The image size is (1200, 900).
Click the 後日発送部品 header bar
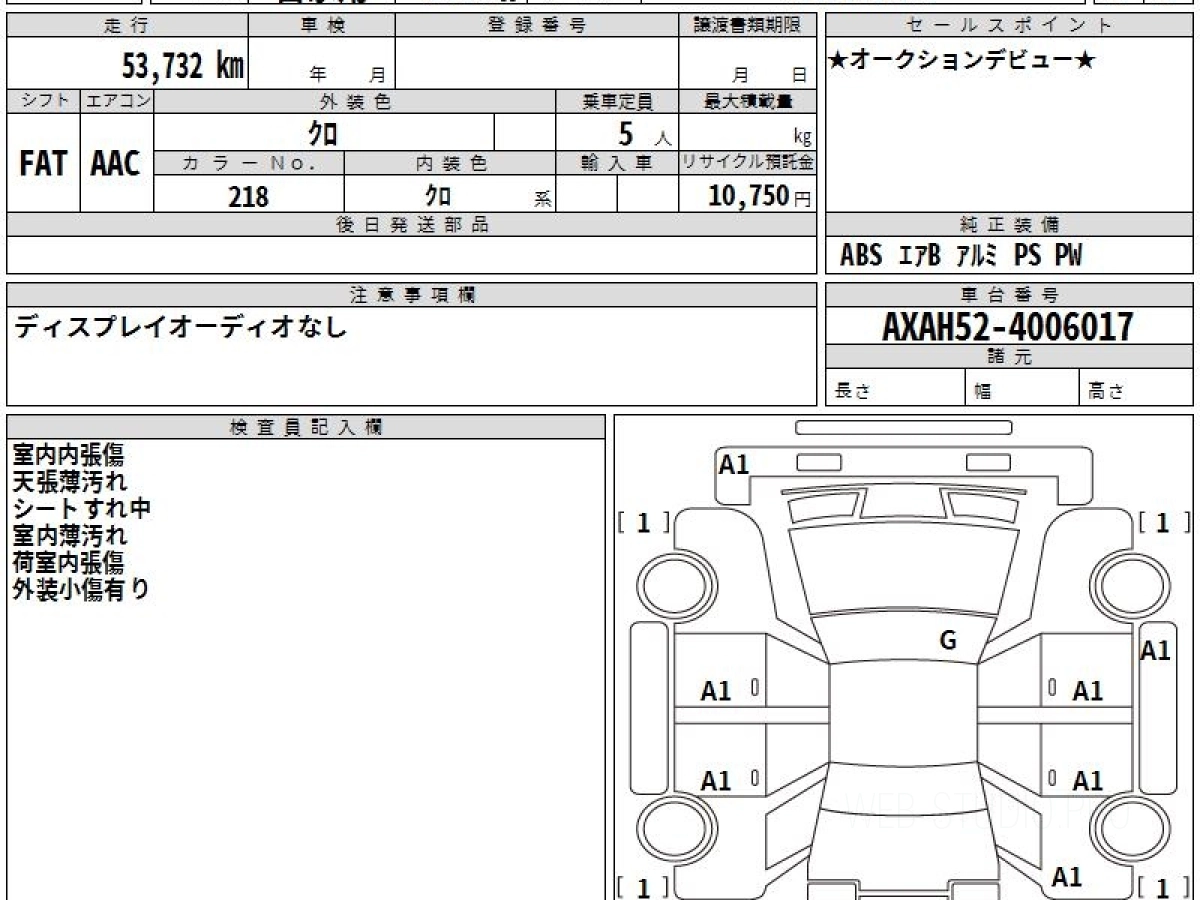[x=412, y=225]
